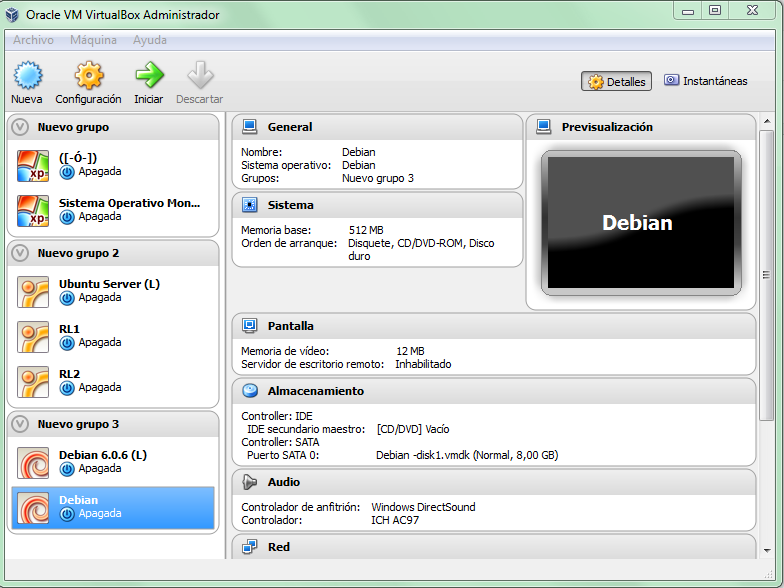Click power state icon under ([-Ó-])
The image size is (784, 588).
pos(67,172)
